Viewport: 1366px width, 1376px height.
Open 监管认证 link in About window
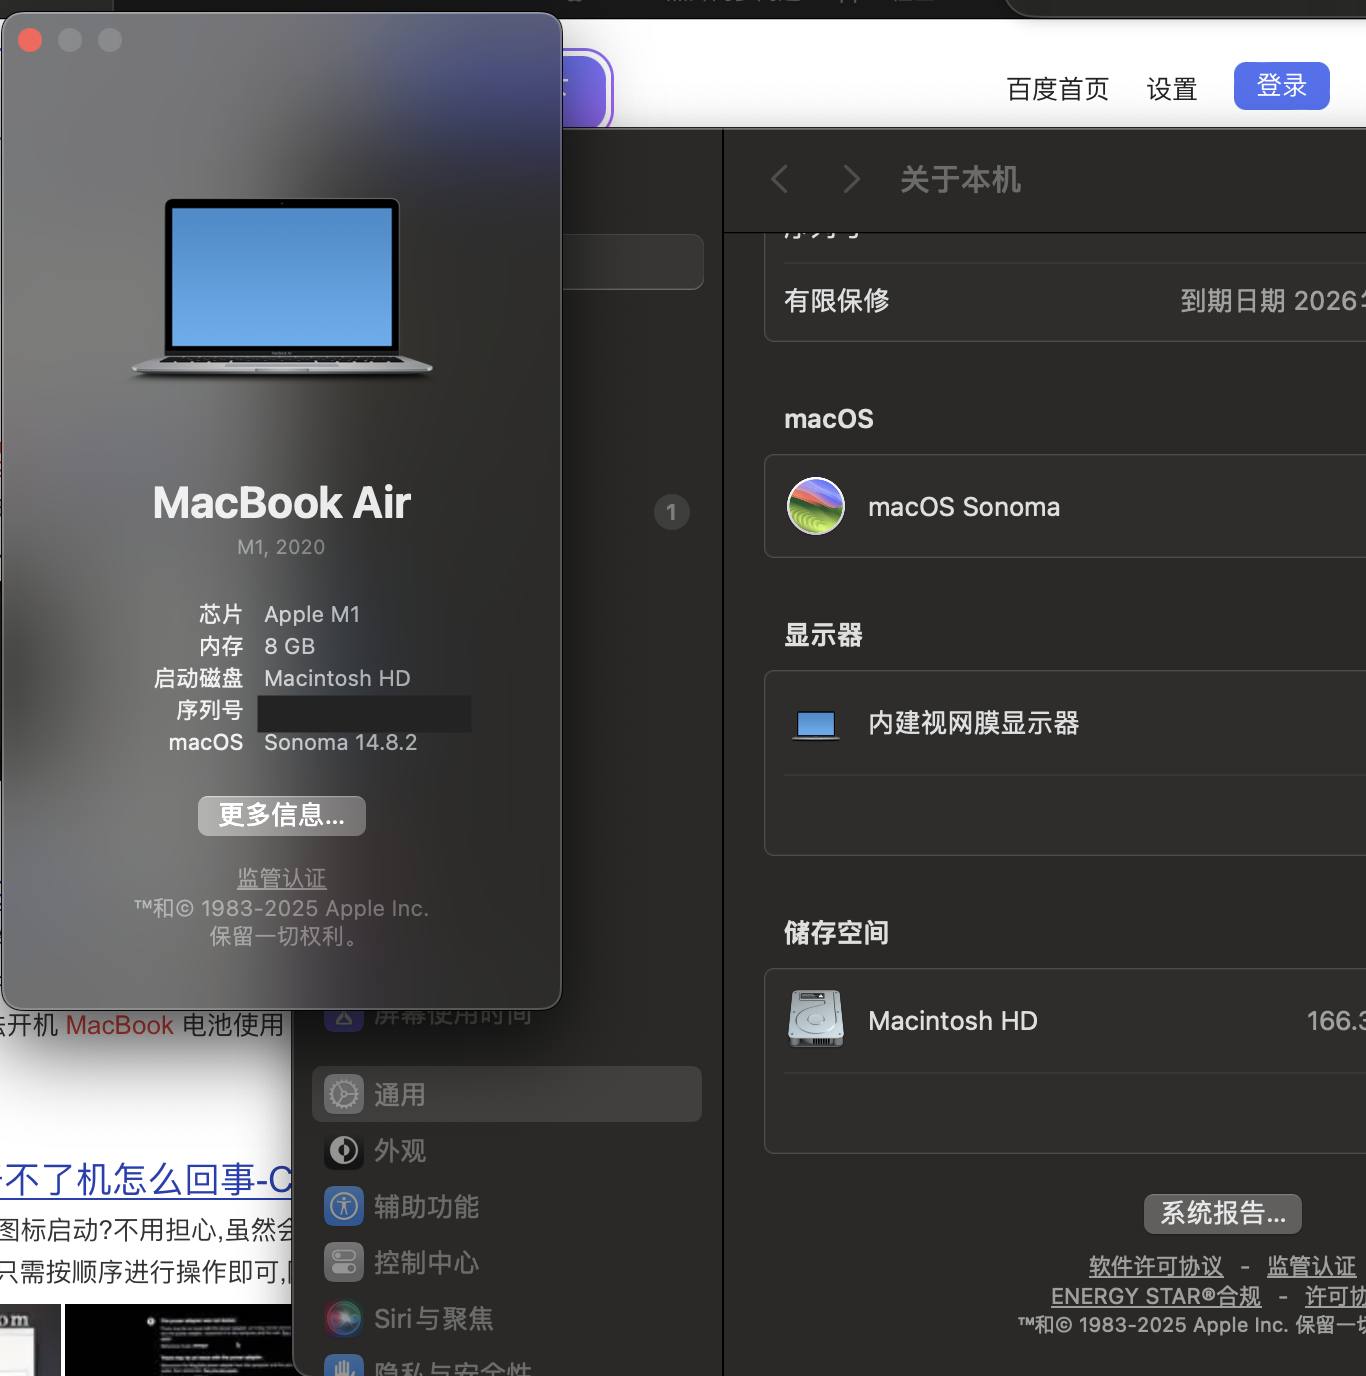point(282,878)
